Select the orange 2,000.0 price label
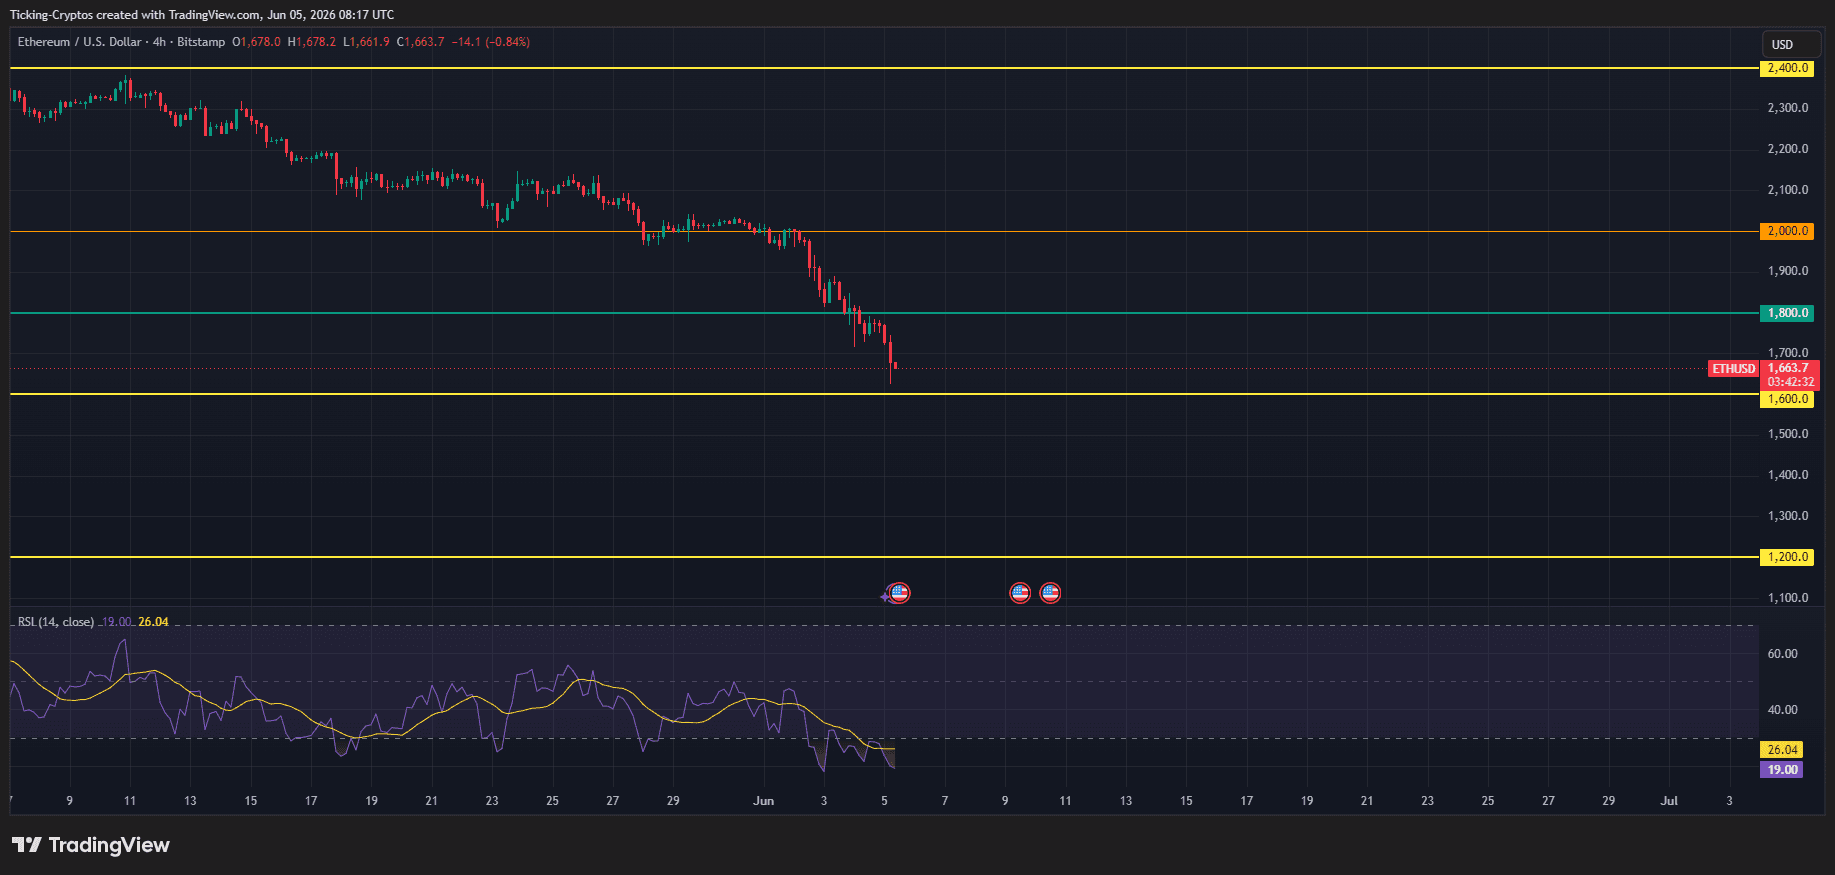The height and width of the screenshot is (875, 1835). pos(1787,231)
